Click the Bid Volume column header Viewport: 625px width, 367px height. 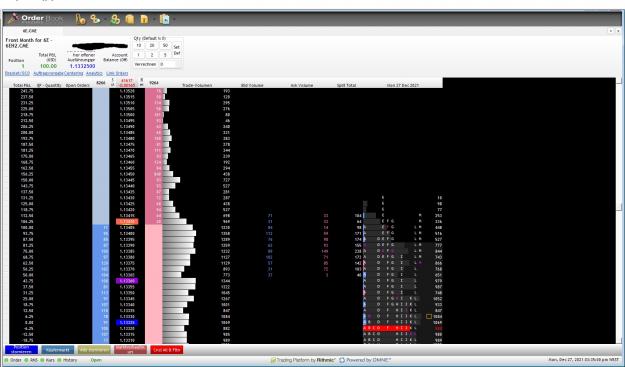click(252, 85)
